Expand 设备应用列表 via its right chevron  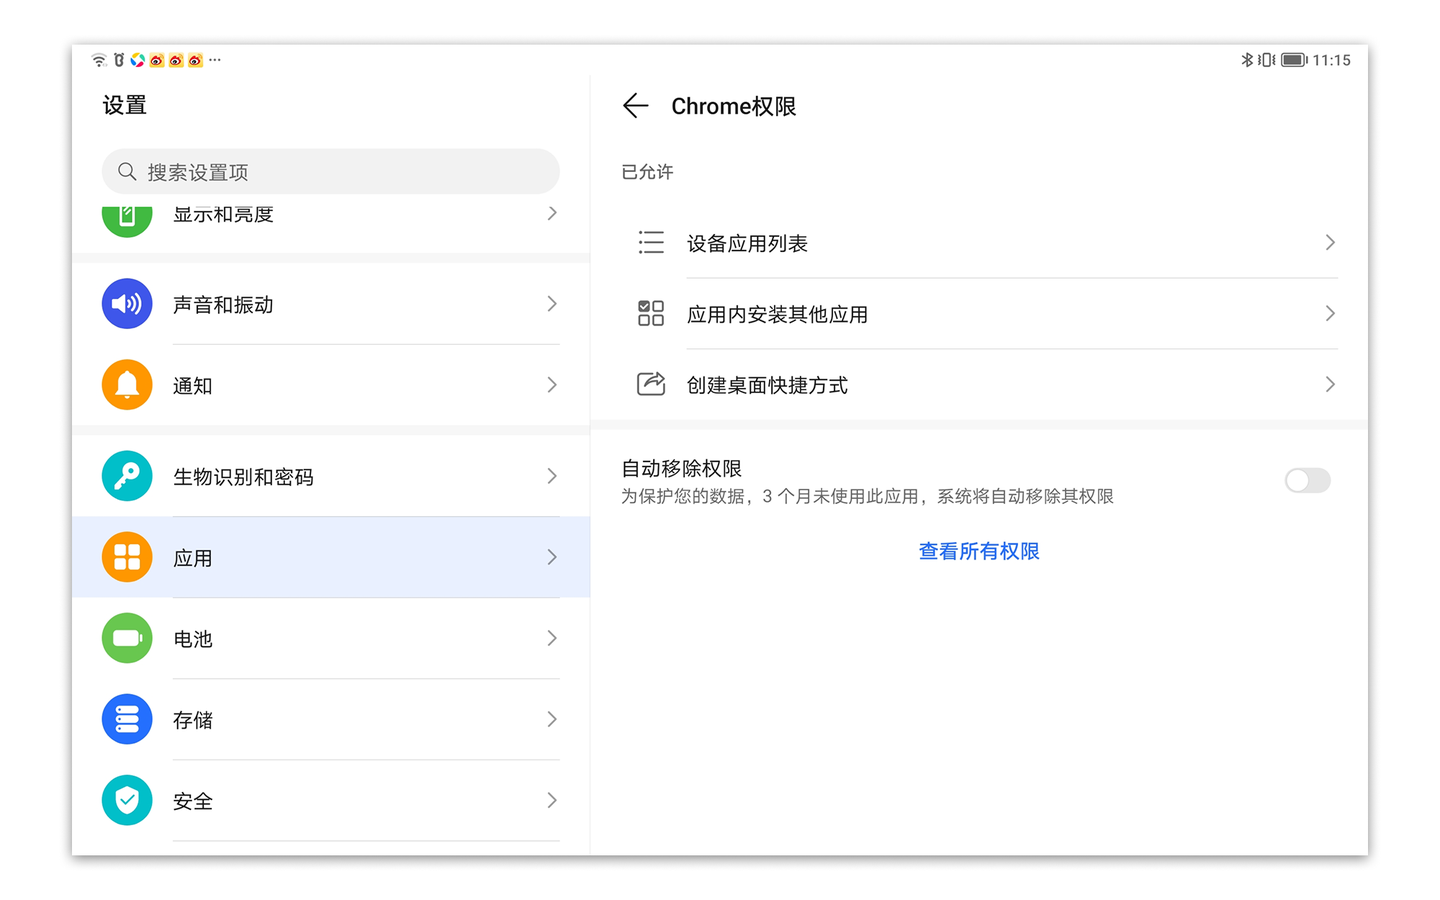point(1330,243)
